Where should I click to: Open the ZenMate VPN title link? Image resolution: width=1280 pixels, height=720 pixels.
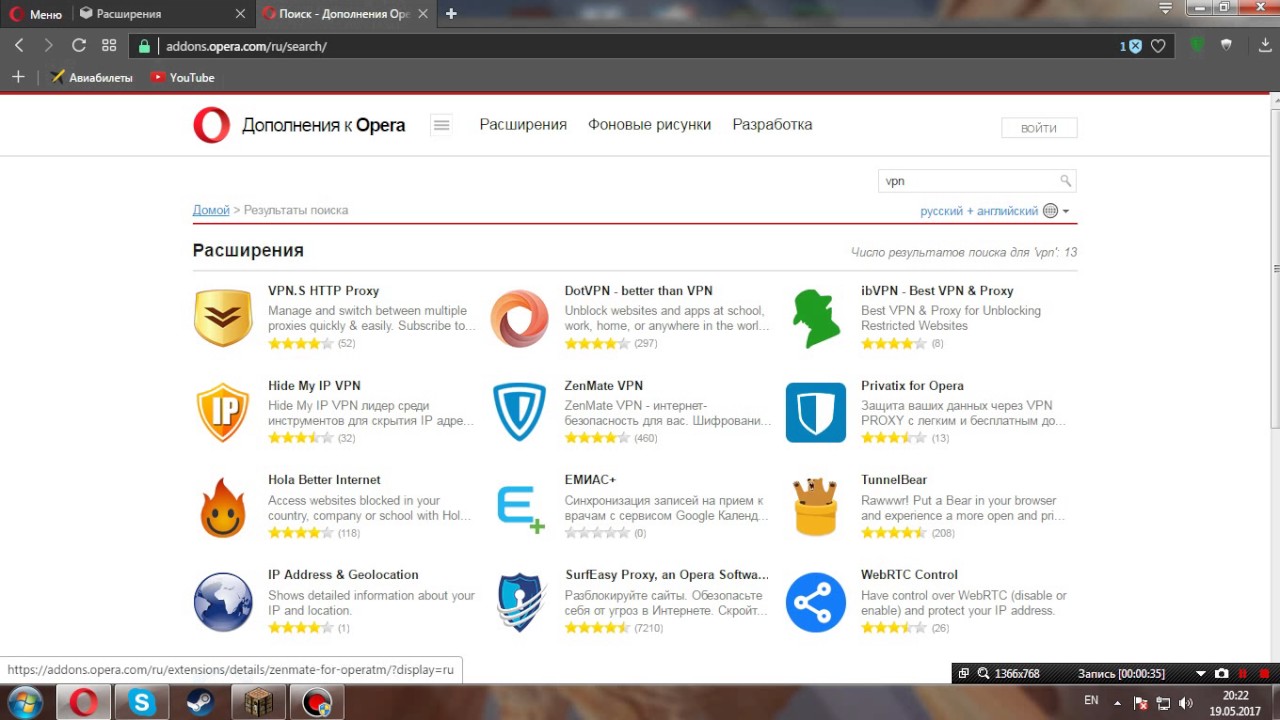pos(603,386)
